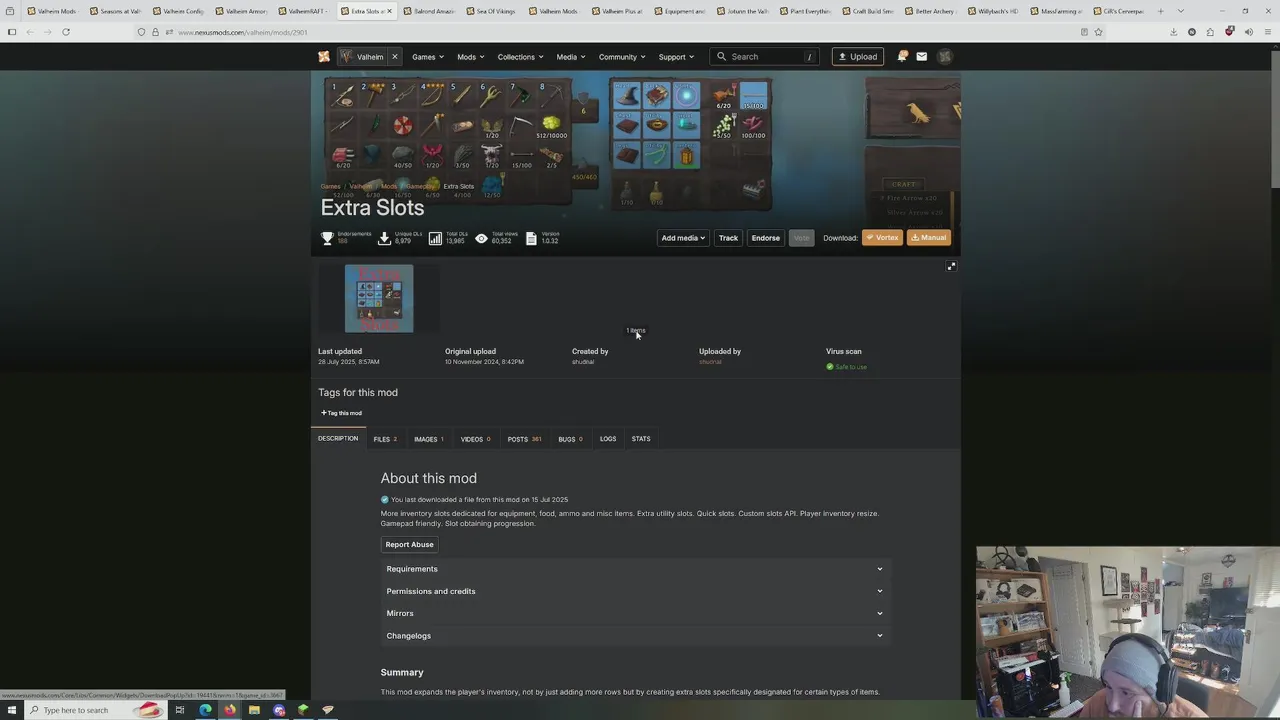Switch to Firefox in the taskbar
This screenshot has width=1280, height=720.
pos(229,710)
